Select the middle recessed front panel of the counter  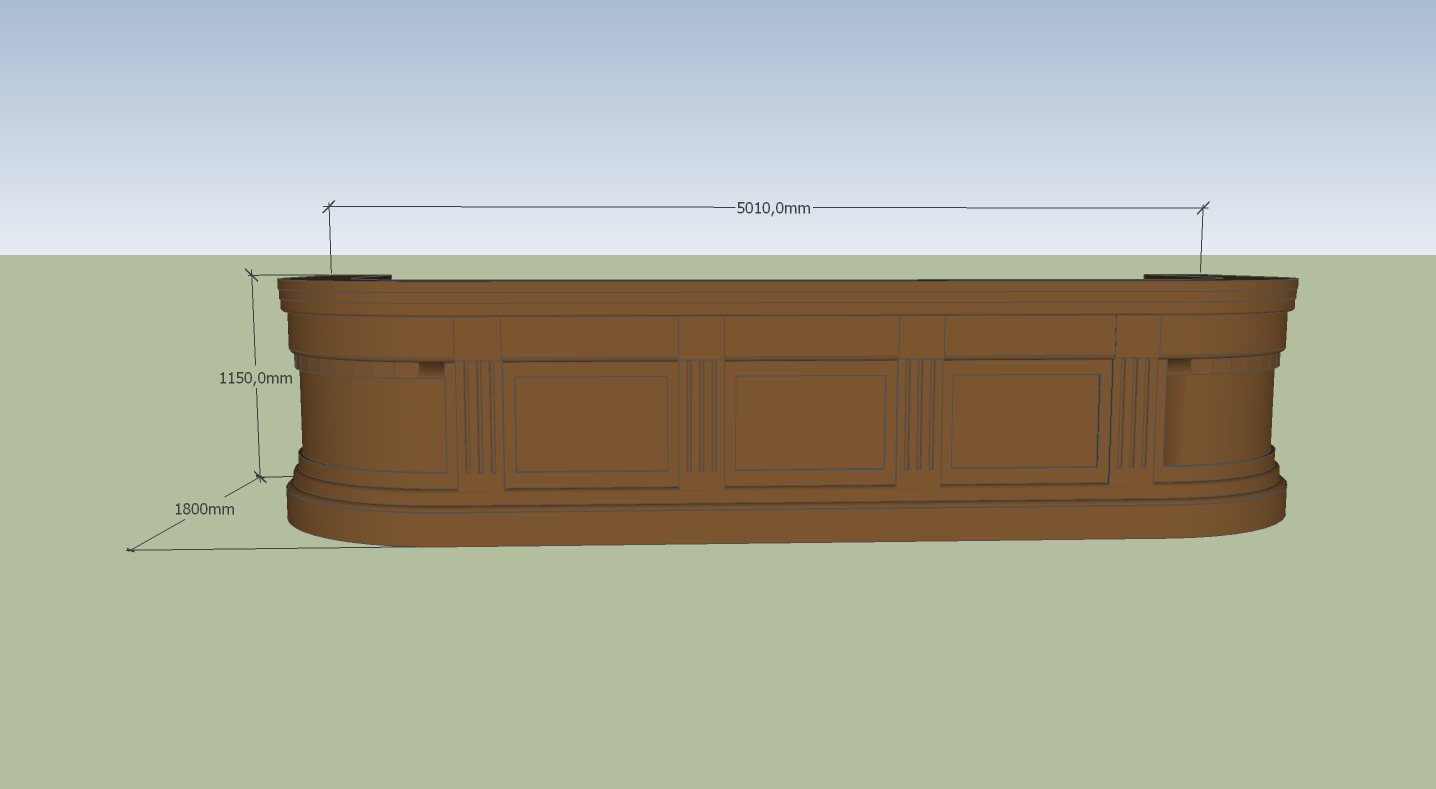click(x=810, y=422)
